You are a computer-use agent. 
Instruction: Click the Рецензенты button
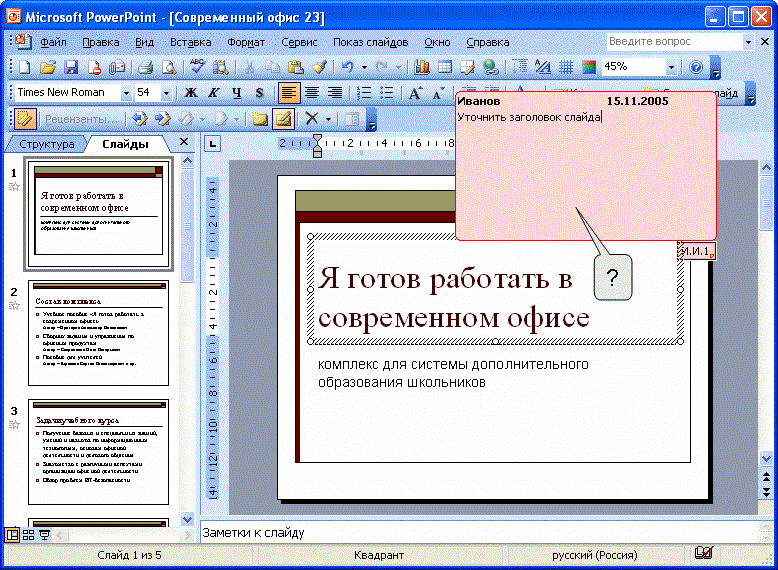81,119
